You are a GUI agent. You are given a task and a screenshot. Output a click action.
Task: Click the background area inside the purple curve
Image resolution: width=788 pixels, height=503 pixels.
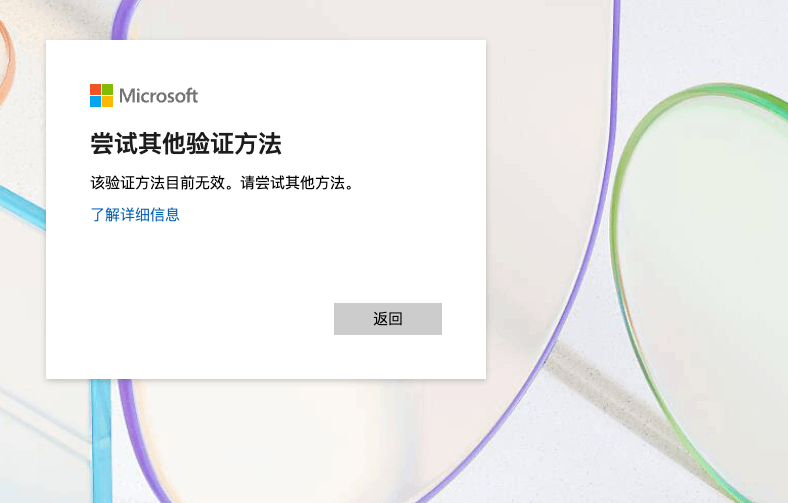(x=543, y=201)
